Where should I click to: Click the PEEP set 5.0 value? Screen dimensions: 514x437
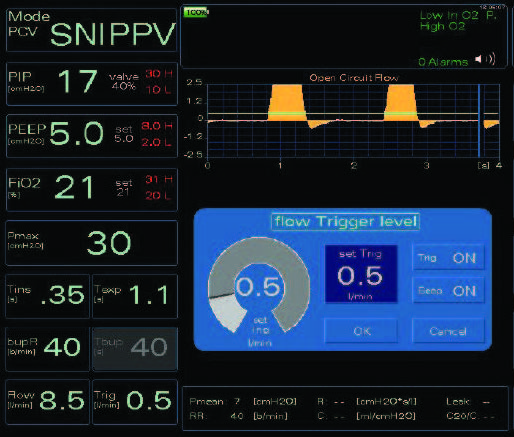point(124,134)
